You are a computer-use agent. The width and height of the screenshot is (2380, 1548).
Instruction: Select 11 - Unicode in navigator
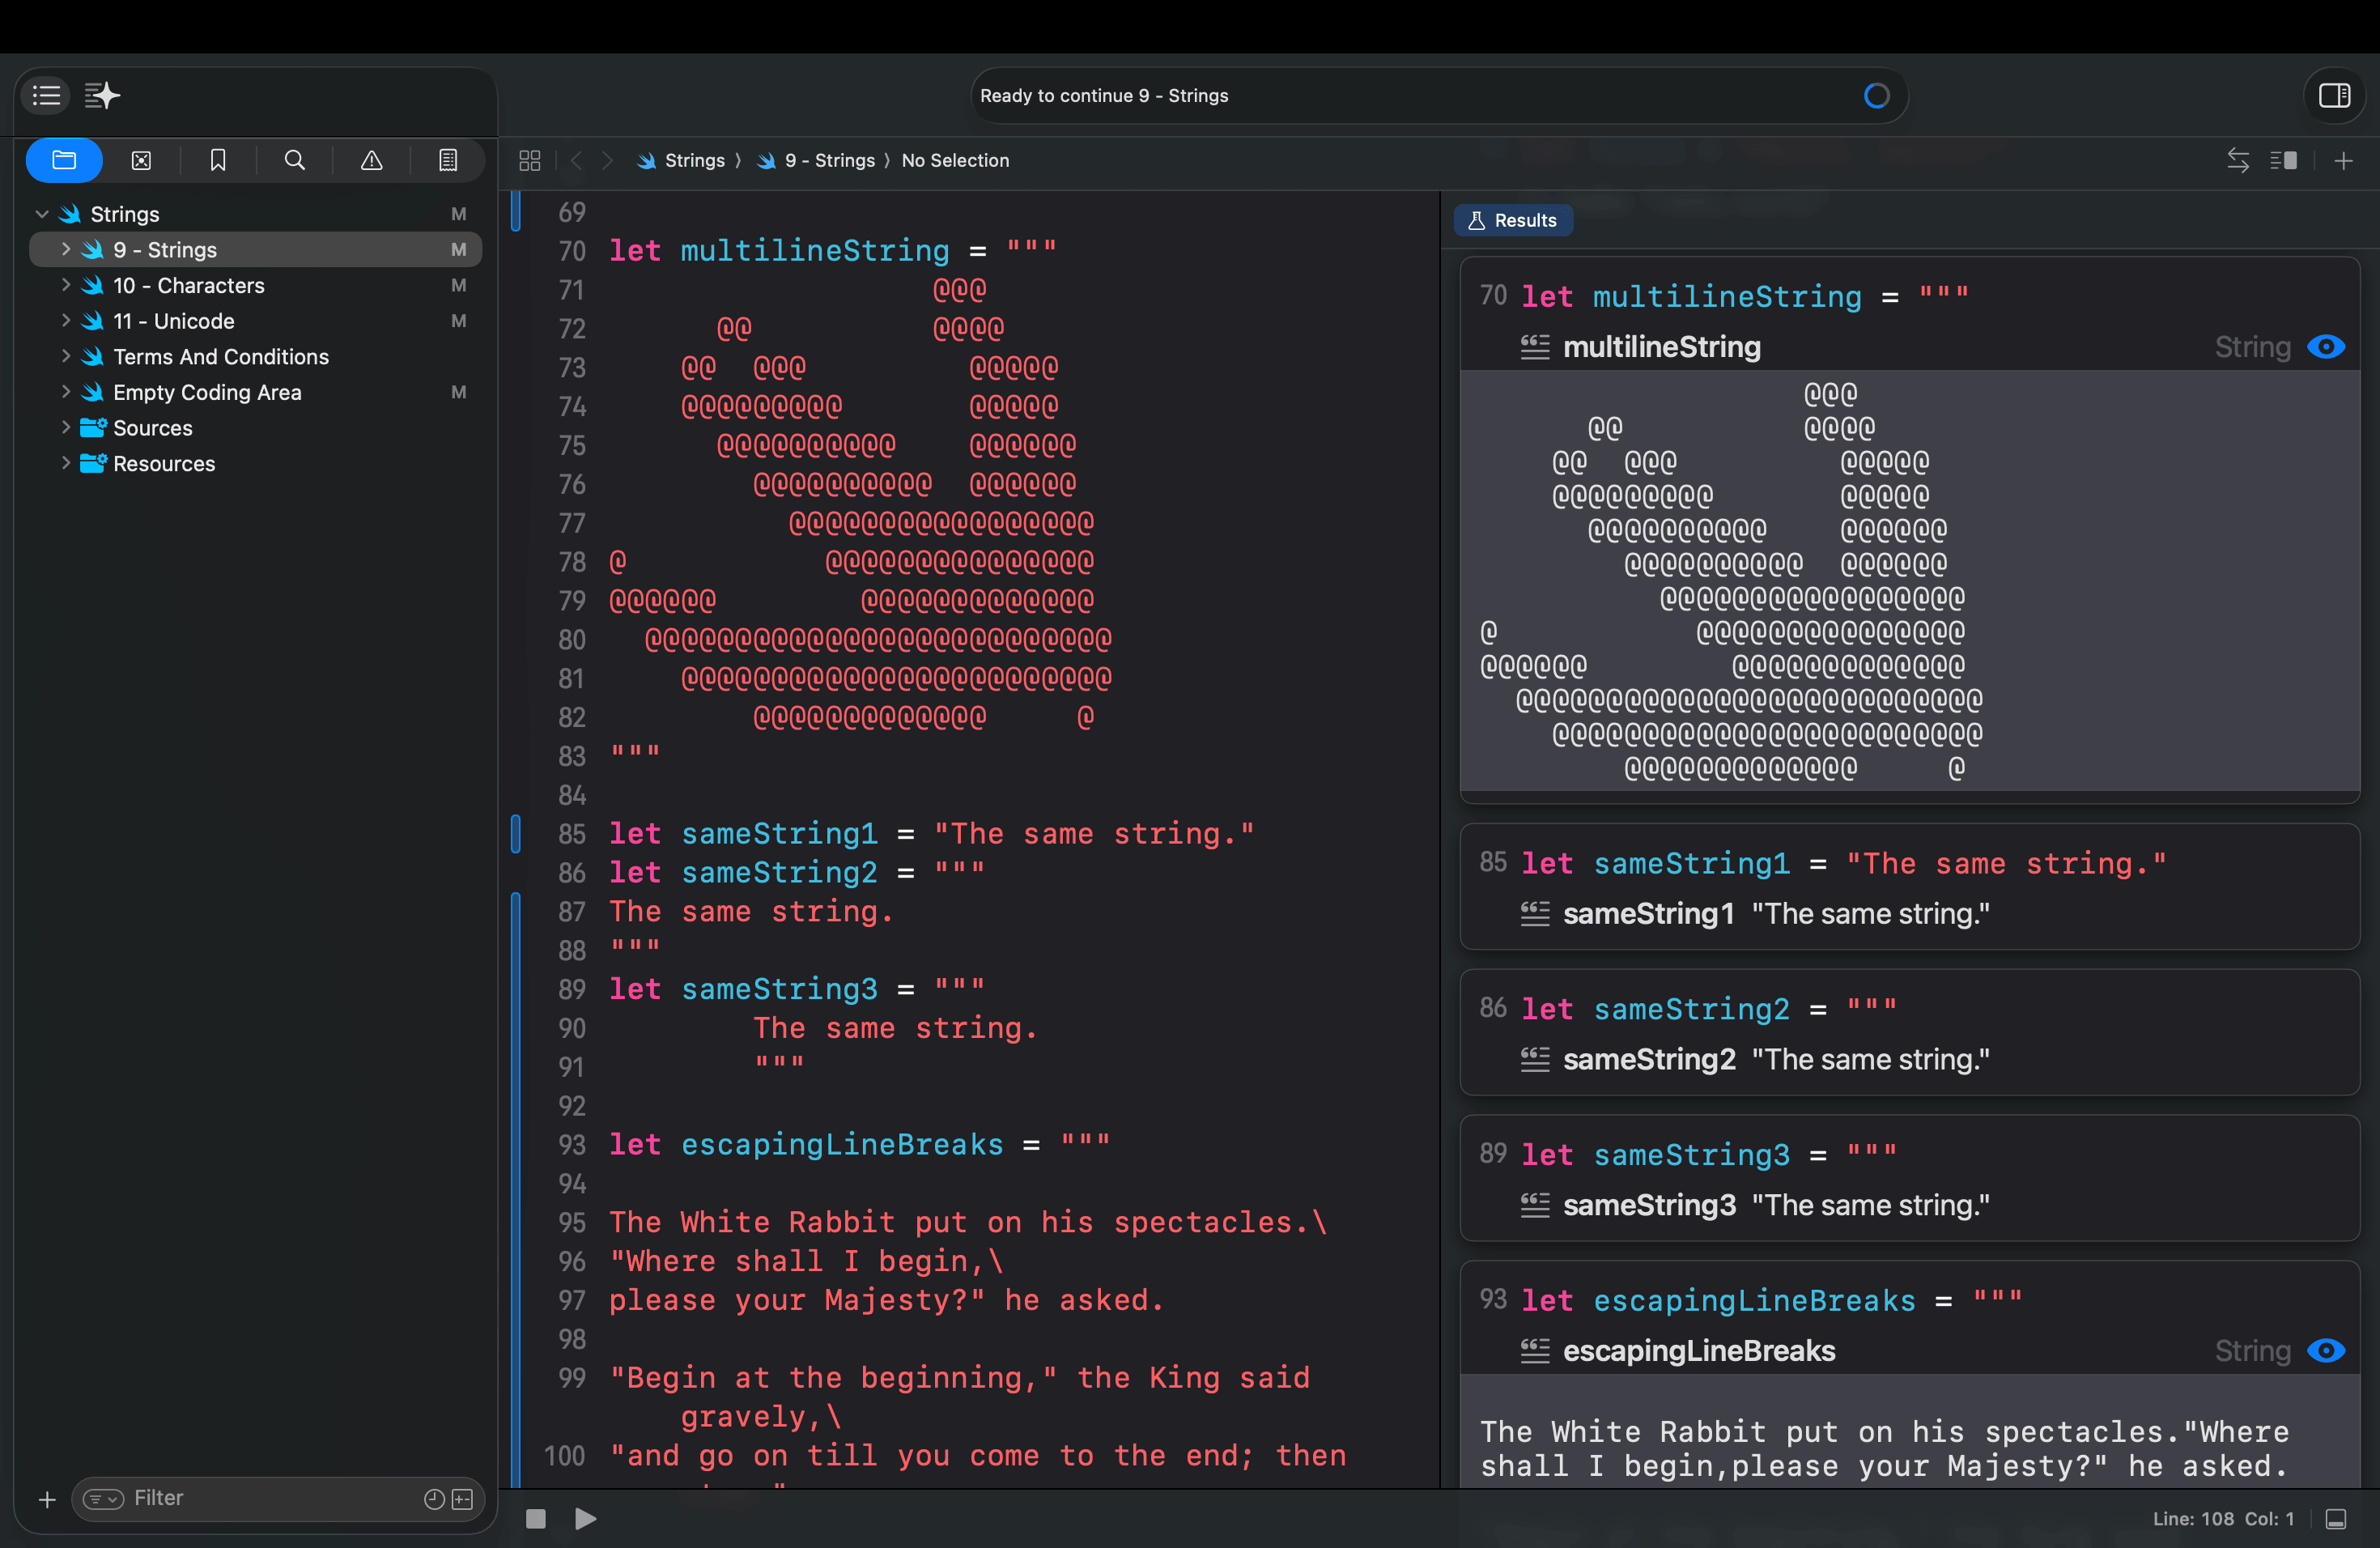pyautogui.click(x=256, y=321)
